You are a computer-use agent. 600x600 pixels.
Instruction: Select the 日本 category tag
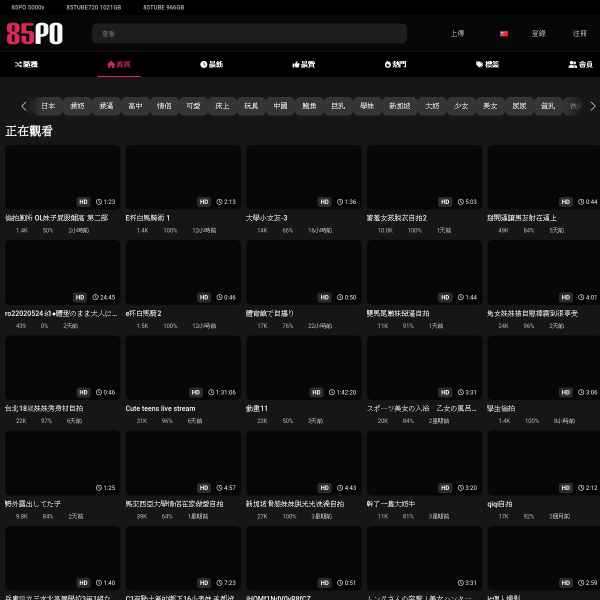click(x=48, y=106)
